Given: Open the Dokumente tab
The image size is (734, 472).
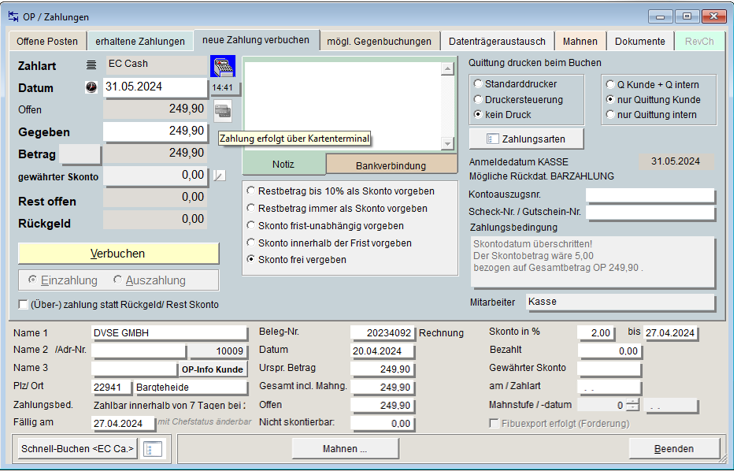Looking at the screenshot, I should tap(640, 41).
